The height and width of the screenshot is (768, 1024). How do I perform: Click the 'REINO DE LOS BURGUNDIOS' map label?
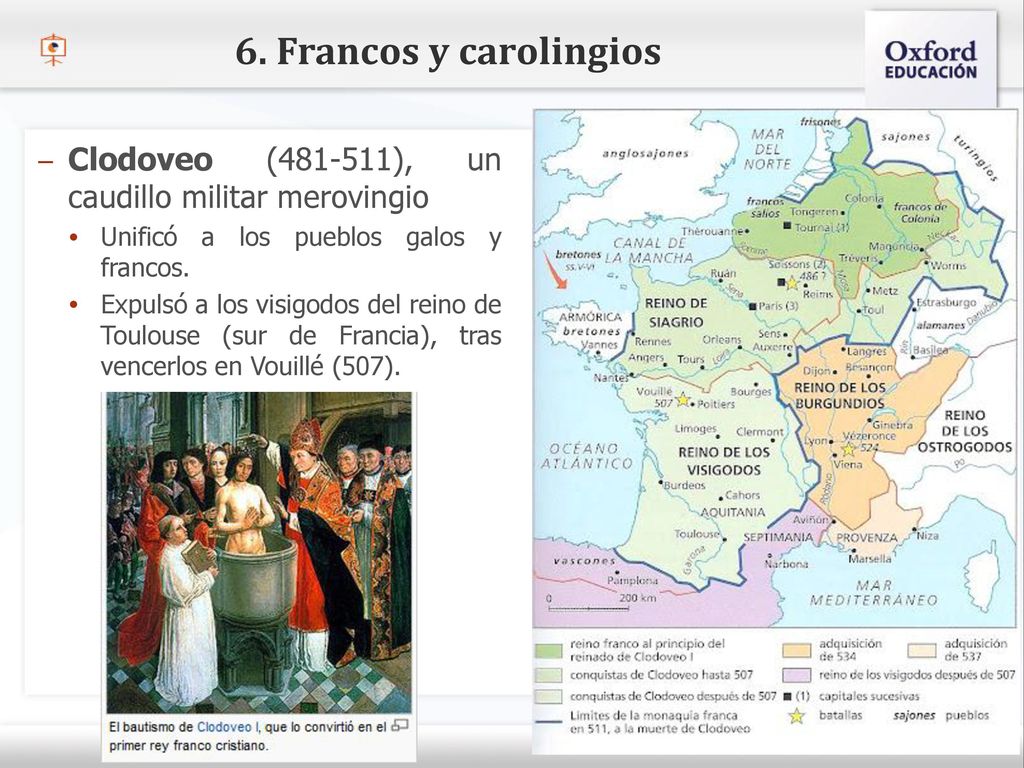pos(840,396)
